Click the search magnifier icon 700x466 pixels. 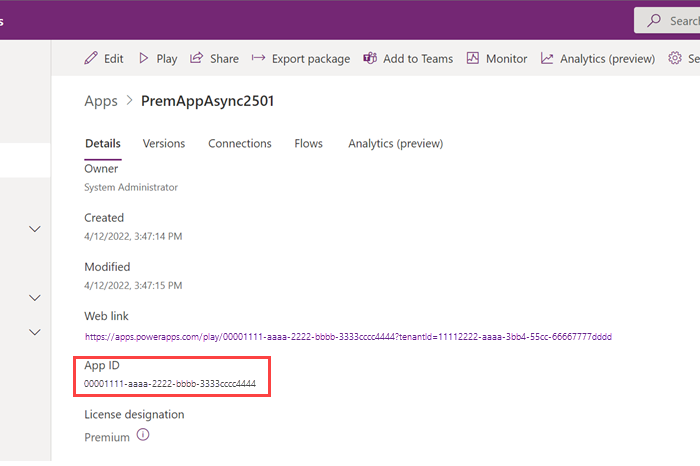pos(654,20)
